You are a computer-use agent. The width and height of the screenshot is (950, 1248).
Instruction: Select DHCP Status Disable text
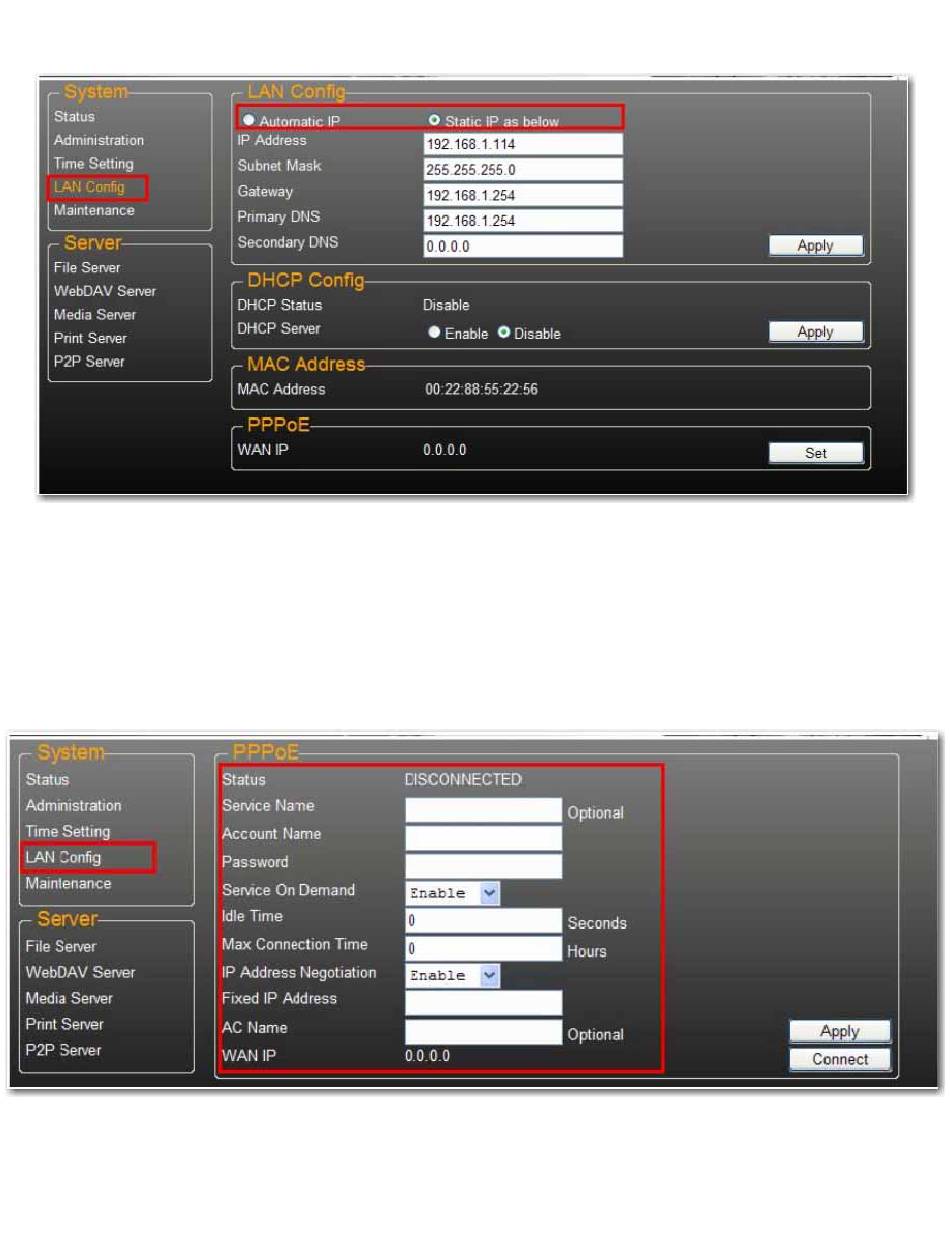tap(446, 305)
